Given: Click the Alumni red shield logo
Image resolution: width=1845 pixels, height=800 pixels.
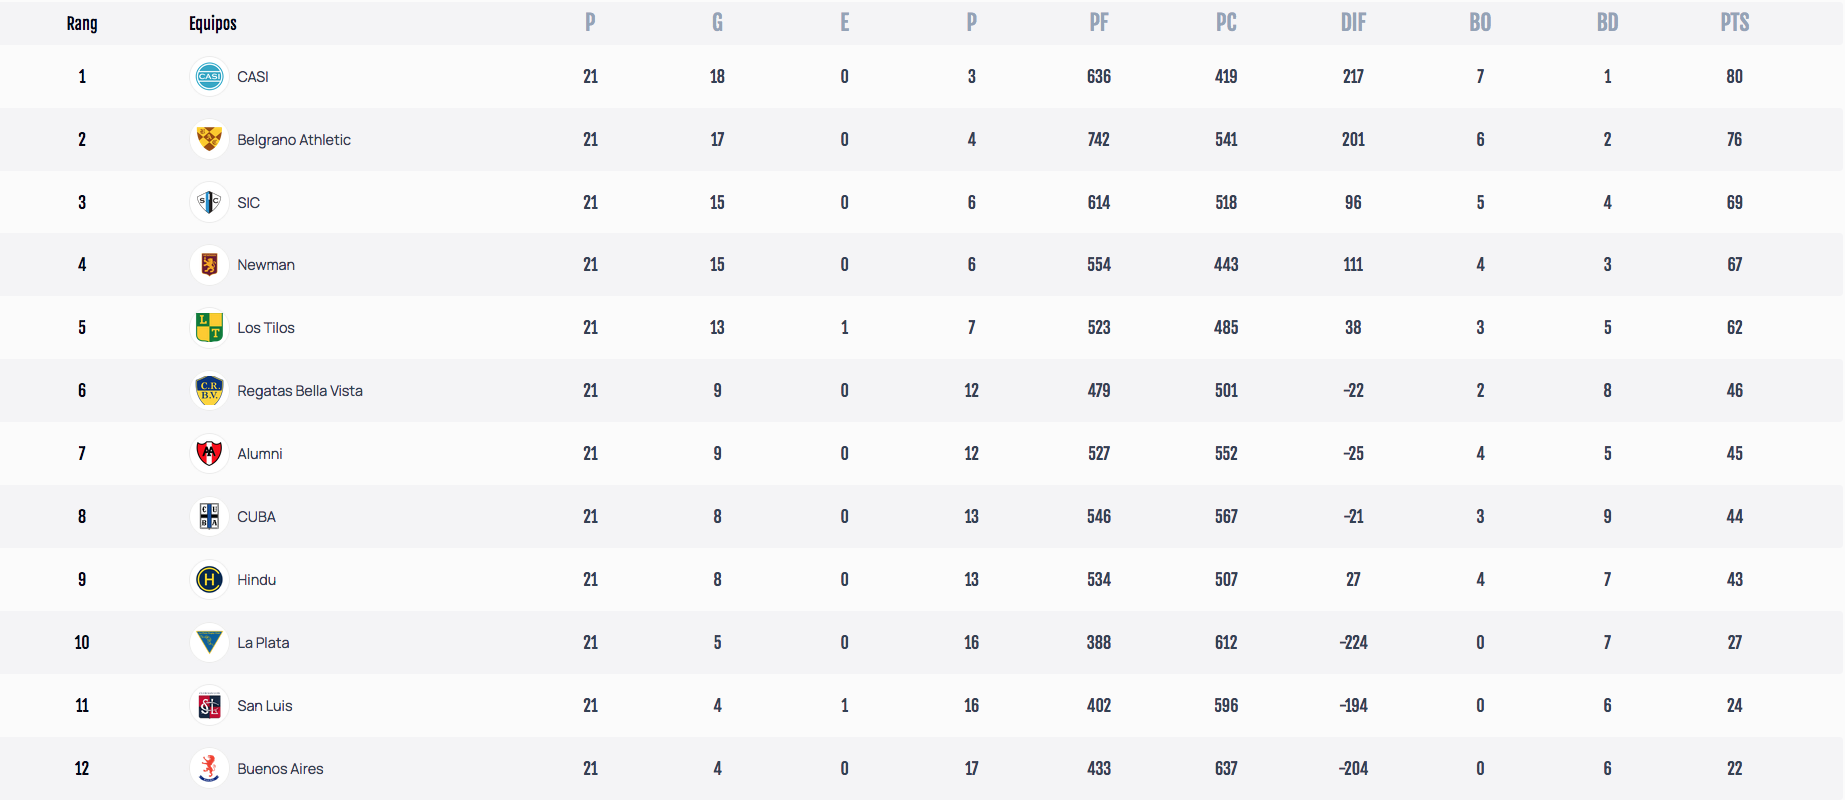Looking at the screenshot, I should (209, 453).
